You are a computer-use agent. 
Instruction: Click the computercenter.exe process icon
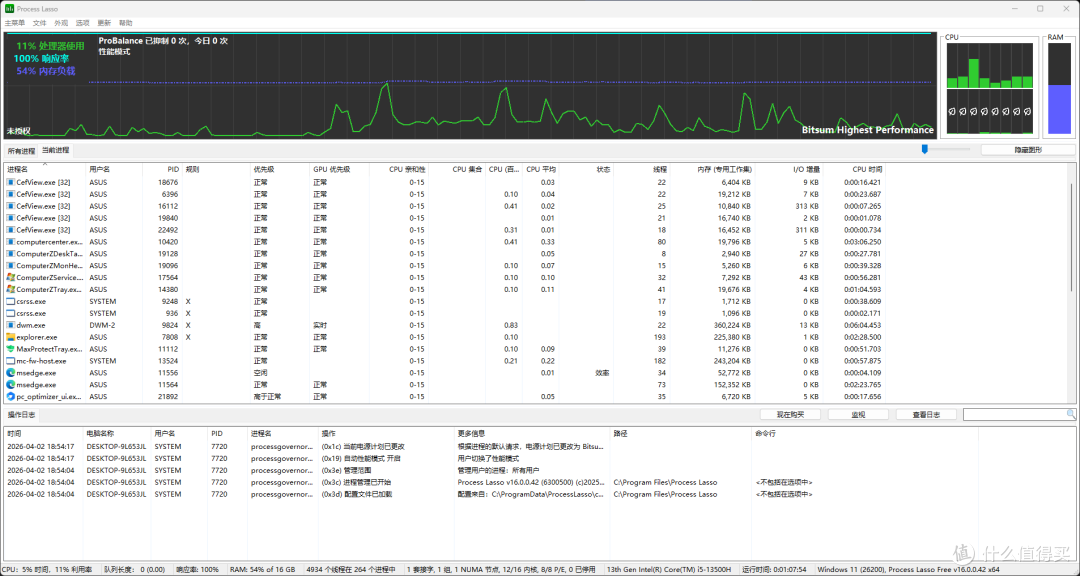[10, 242]
